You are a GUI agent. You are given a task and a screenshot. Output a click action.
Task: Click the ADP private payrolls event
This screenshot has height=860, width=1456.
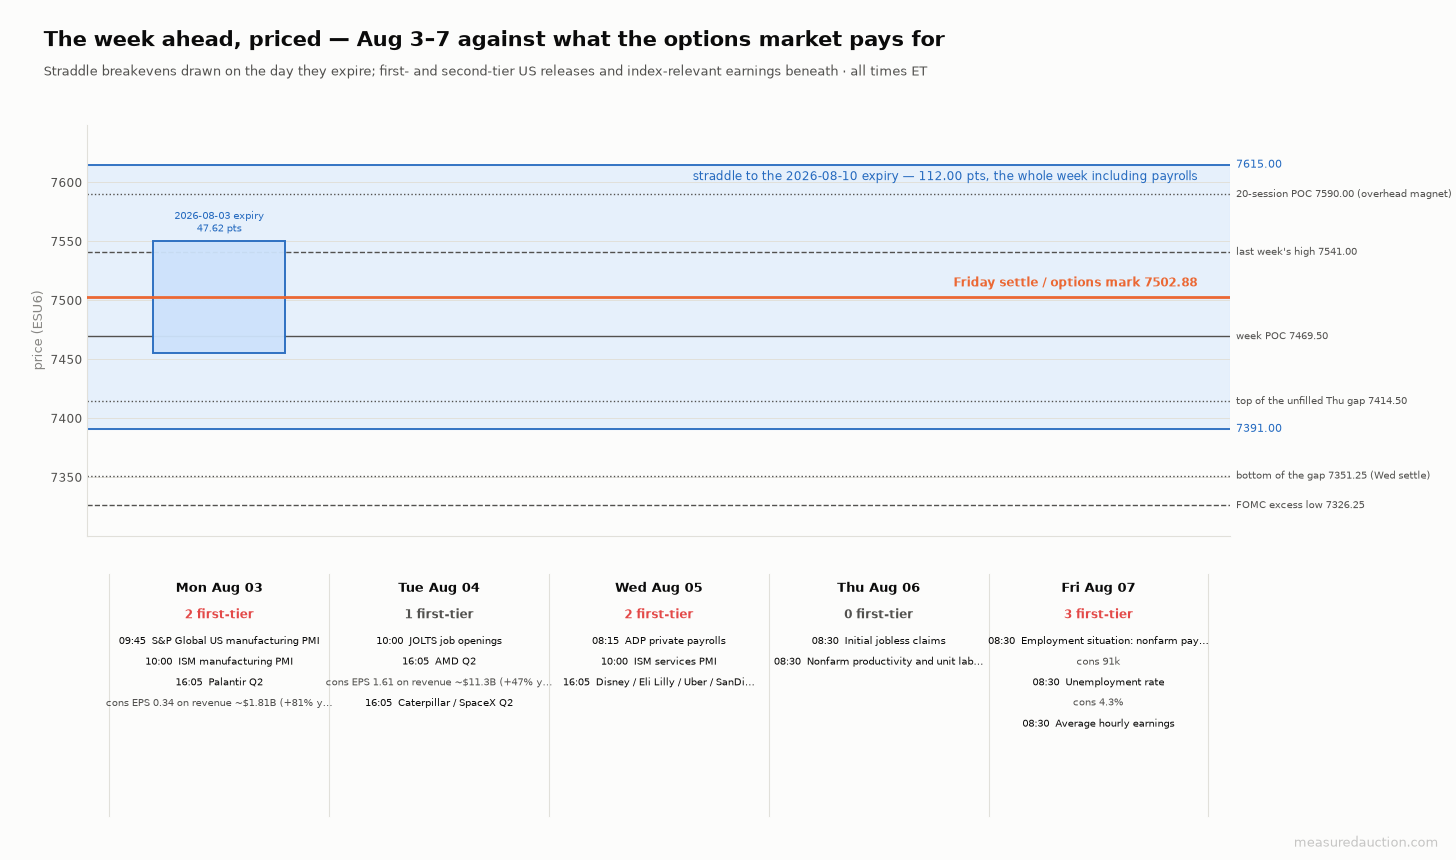659,641
